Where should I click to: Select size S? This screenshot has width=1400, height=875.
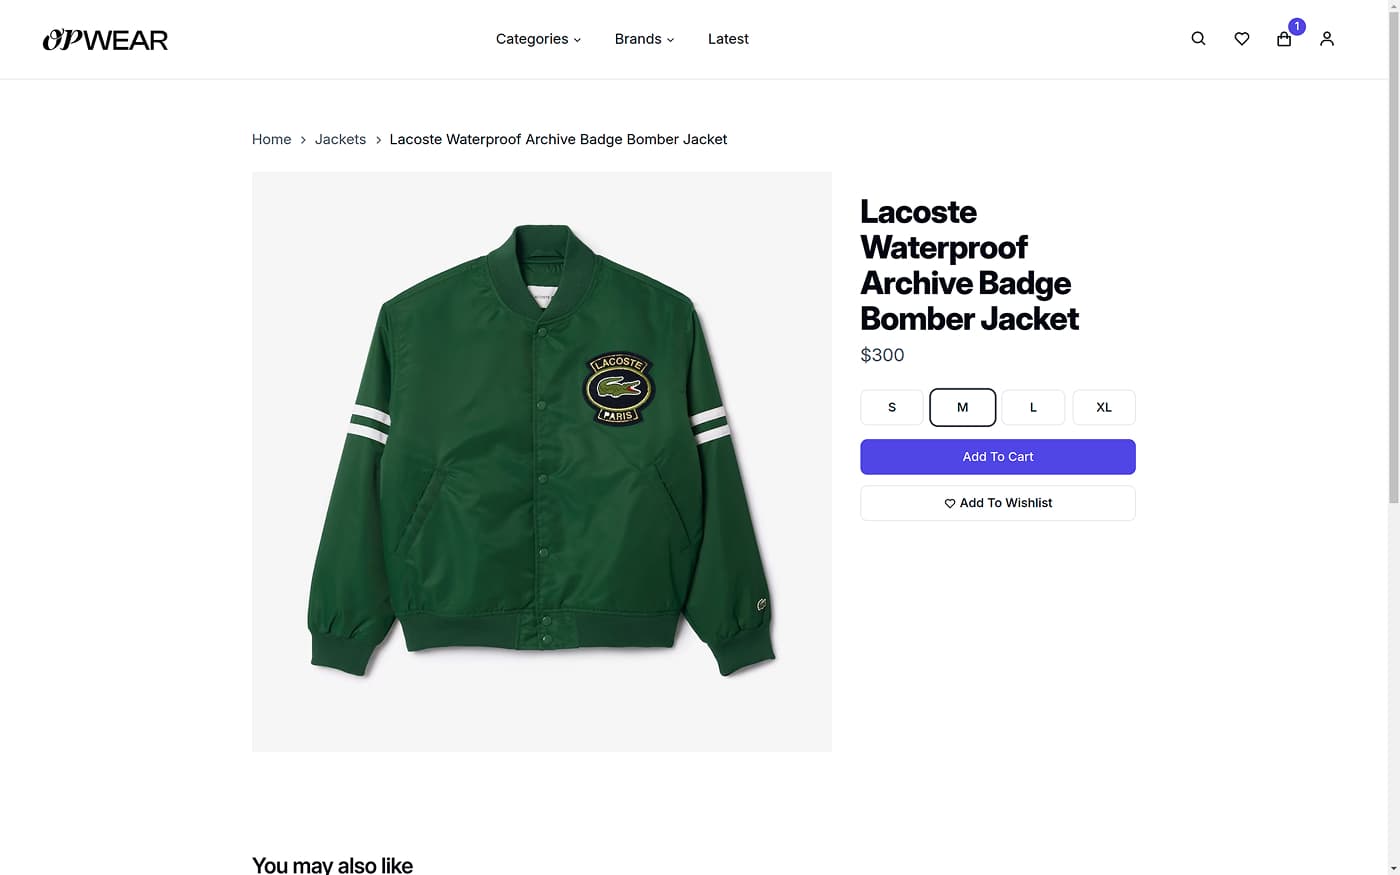(x=892, y=407)
